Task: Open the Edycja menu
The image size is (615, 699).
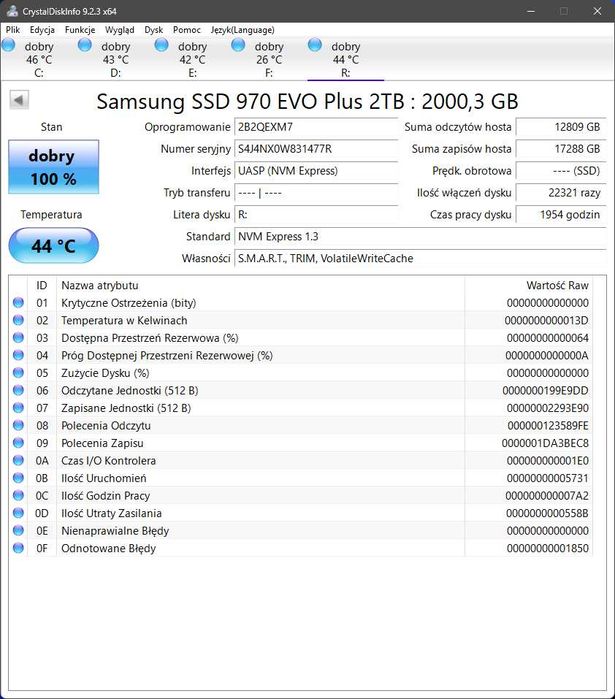Action: coord(42,30)
